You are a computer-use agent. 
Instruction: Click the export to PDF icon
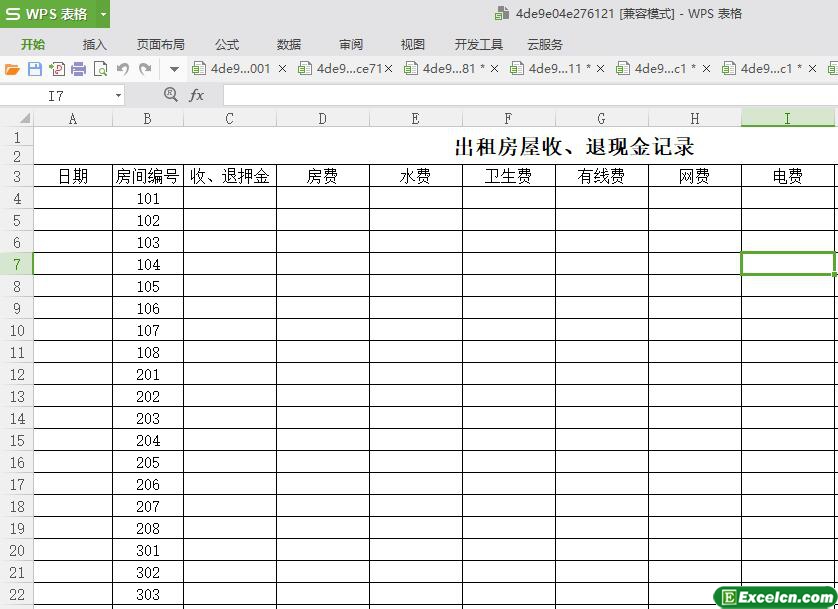pos(57,69)
